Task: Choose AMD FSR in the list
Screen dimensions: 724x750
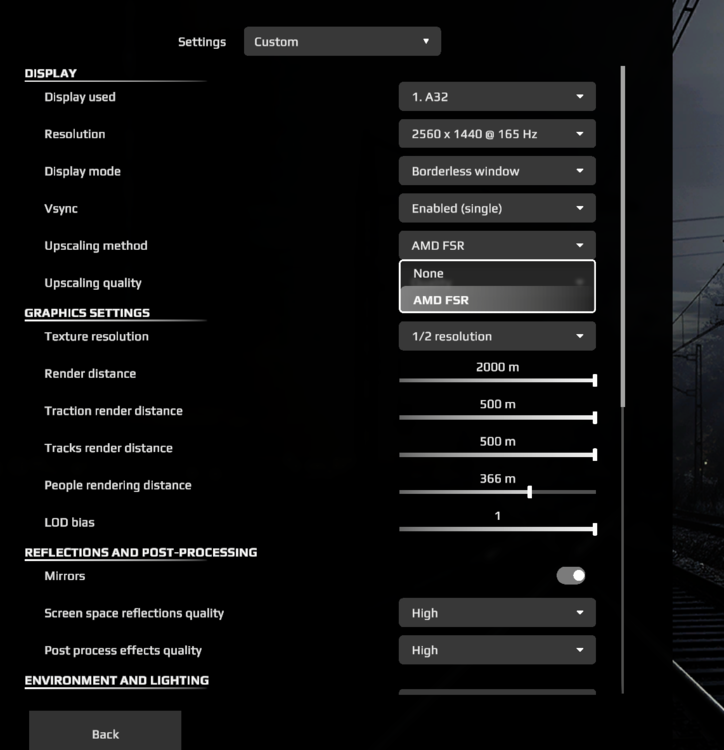Action: (496, 300)
